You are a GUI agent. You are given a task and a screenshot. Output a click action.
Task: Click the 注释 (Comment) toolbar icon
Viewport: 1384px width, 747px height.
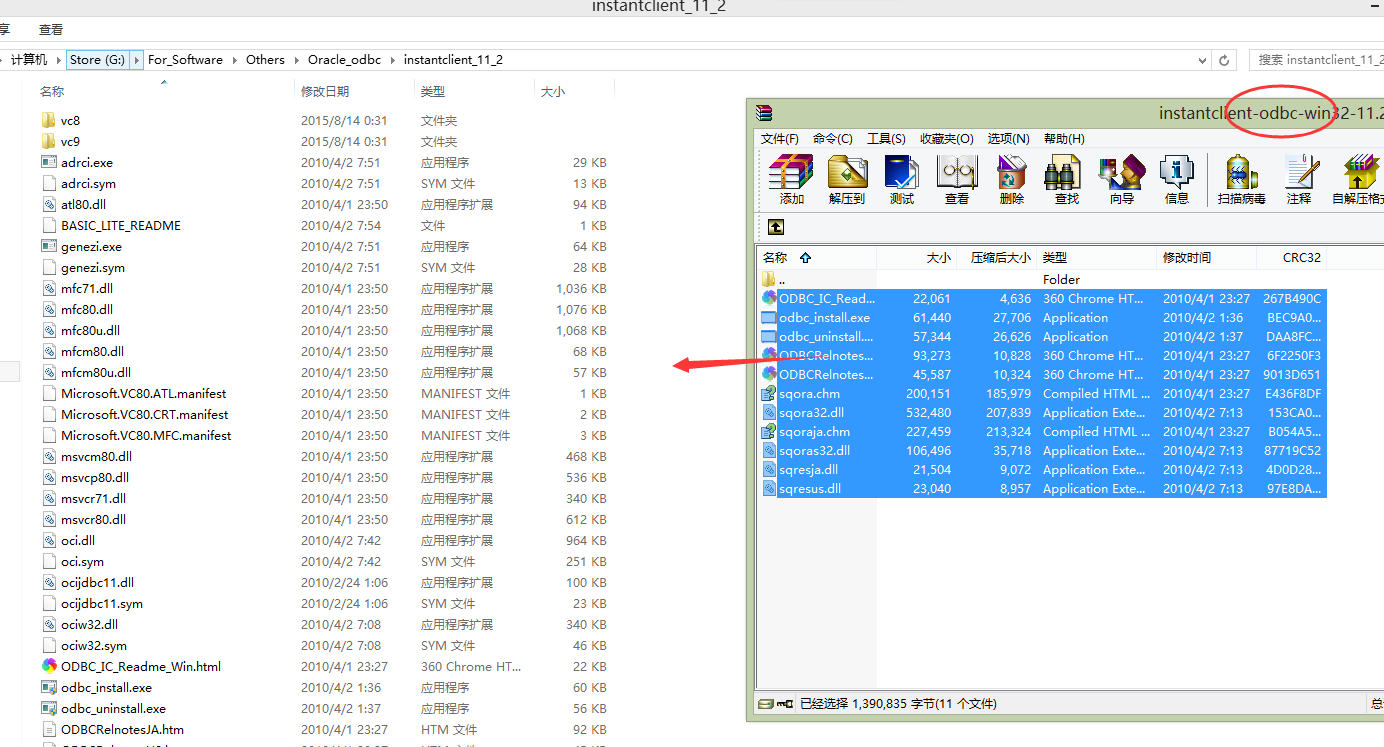pos(1300,172)
